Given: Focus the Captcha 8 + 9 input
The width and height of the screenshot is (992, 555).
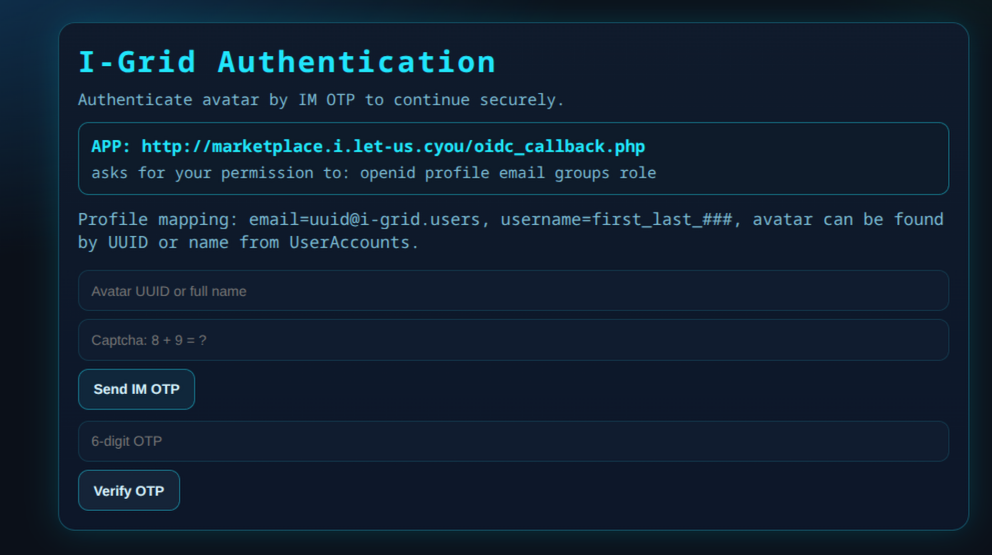Looking at the screenshot, I should point(513,340).
